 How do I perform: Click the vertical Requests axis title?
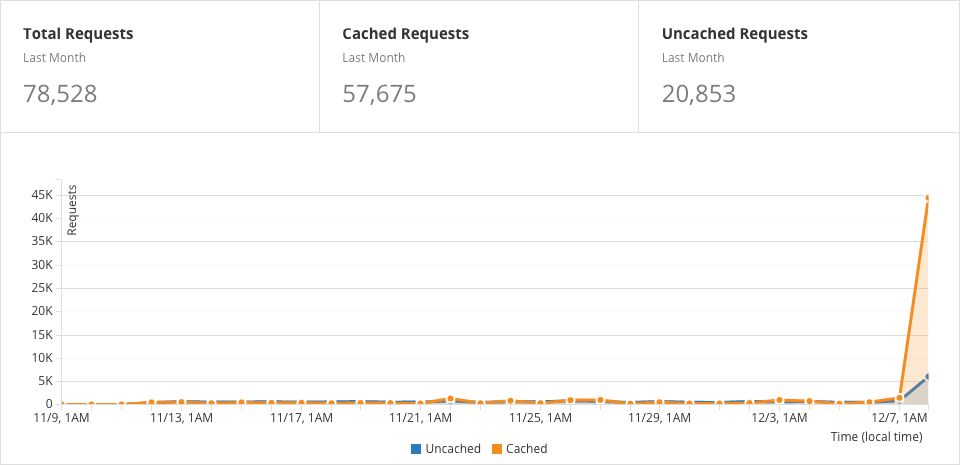coord(72,210)
